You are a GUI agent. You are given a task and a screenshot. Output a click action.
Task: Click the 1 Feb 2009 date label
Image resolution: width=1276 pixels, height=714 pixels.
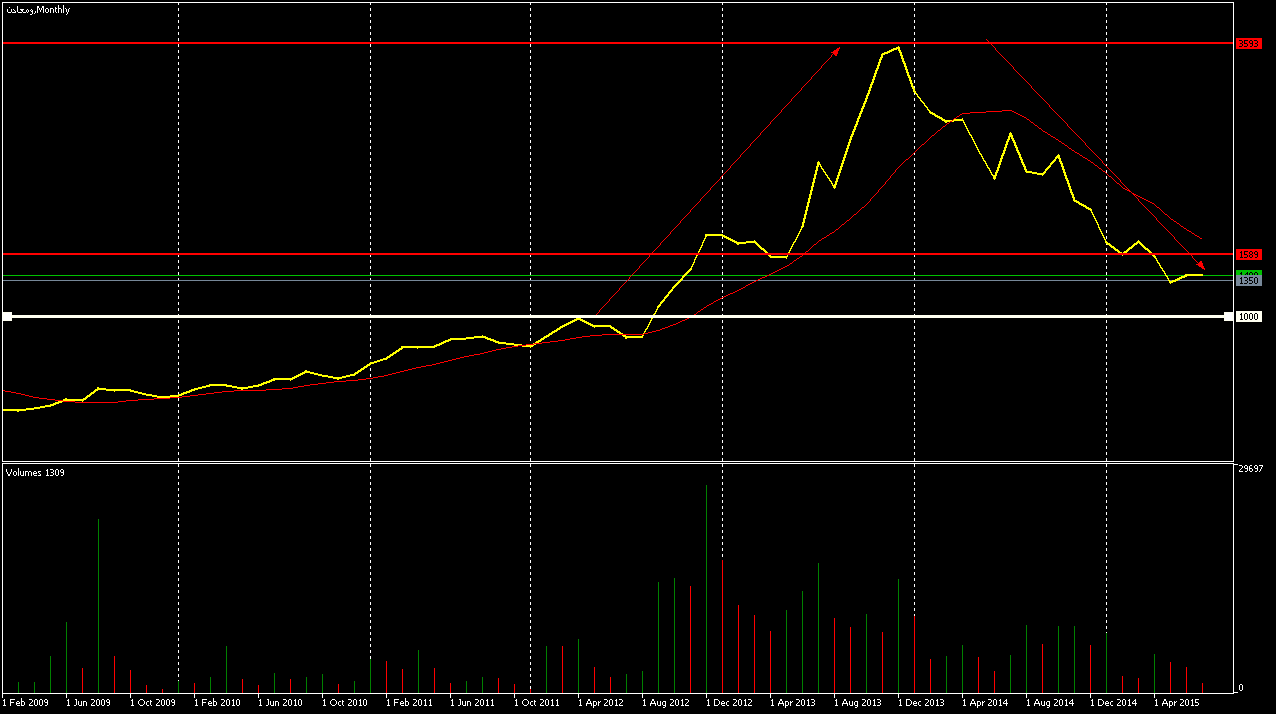point(25,703)
